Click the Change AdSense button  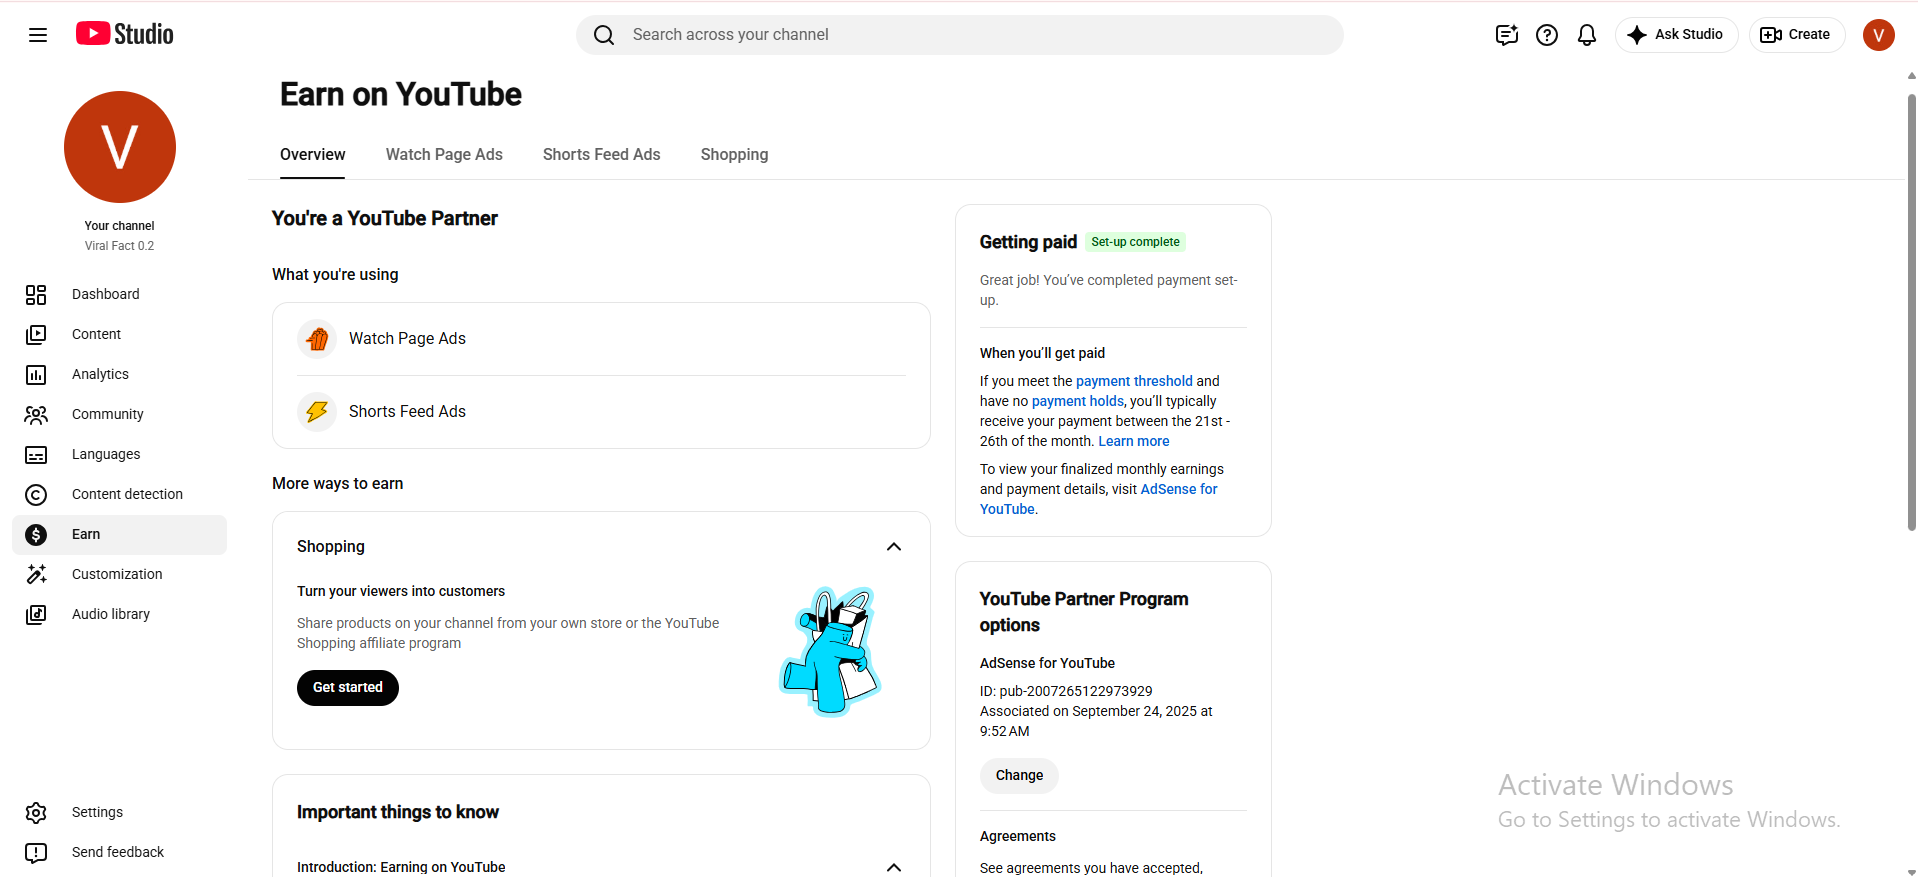point(1019,776)
